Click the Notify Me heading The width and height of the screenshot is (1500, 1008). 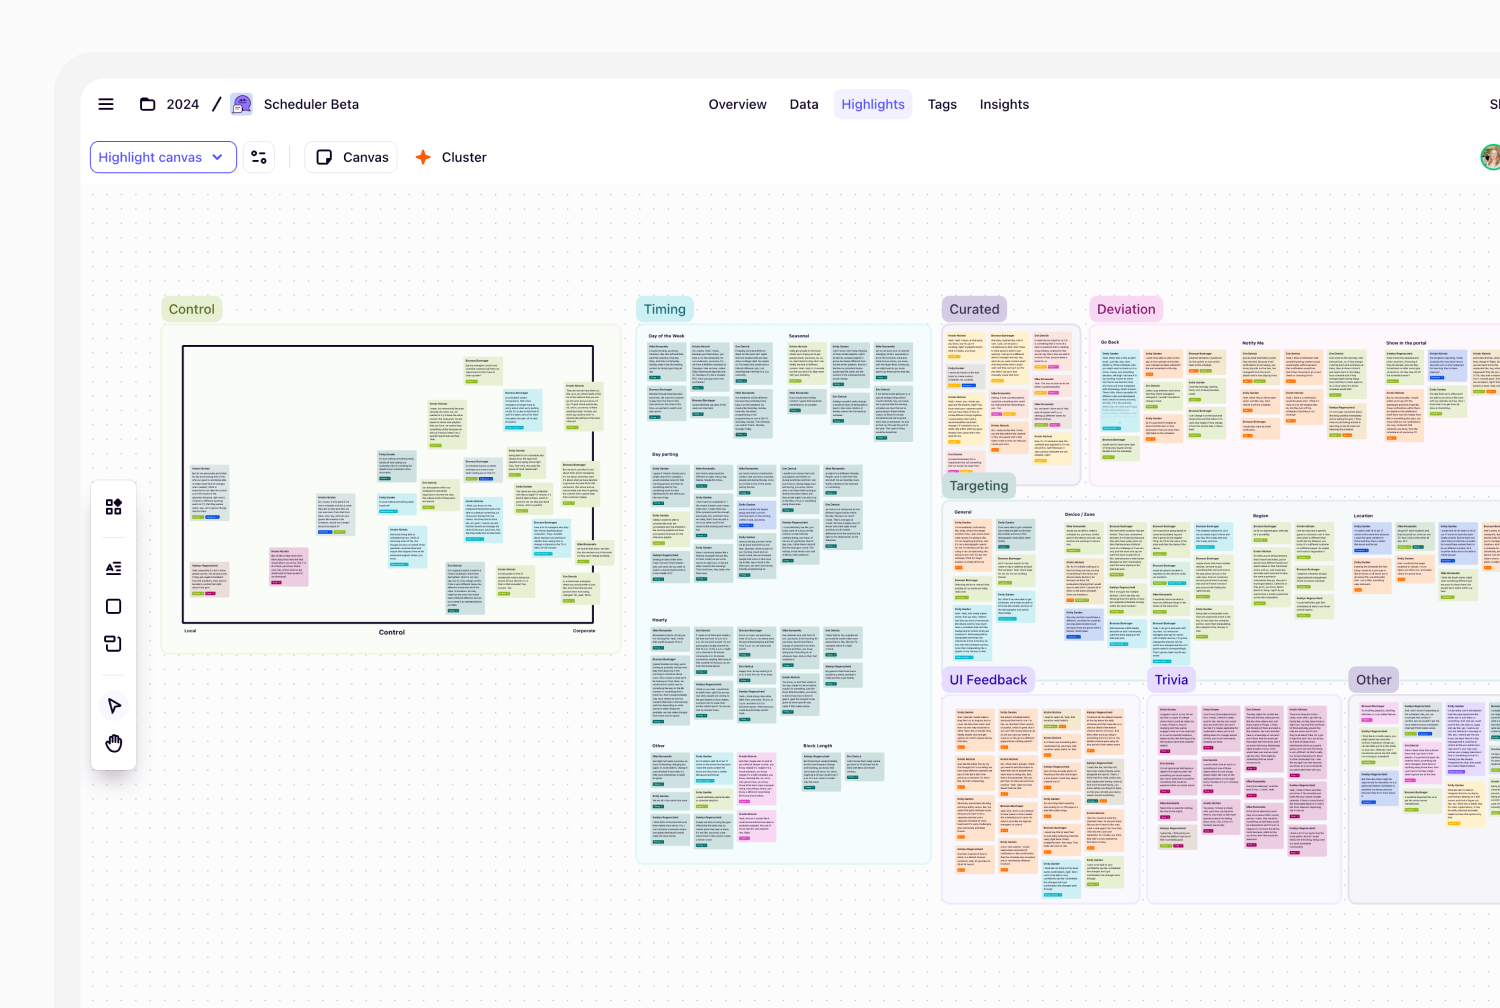pos(1253,343)
